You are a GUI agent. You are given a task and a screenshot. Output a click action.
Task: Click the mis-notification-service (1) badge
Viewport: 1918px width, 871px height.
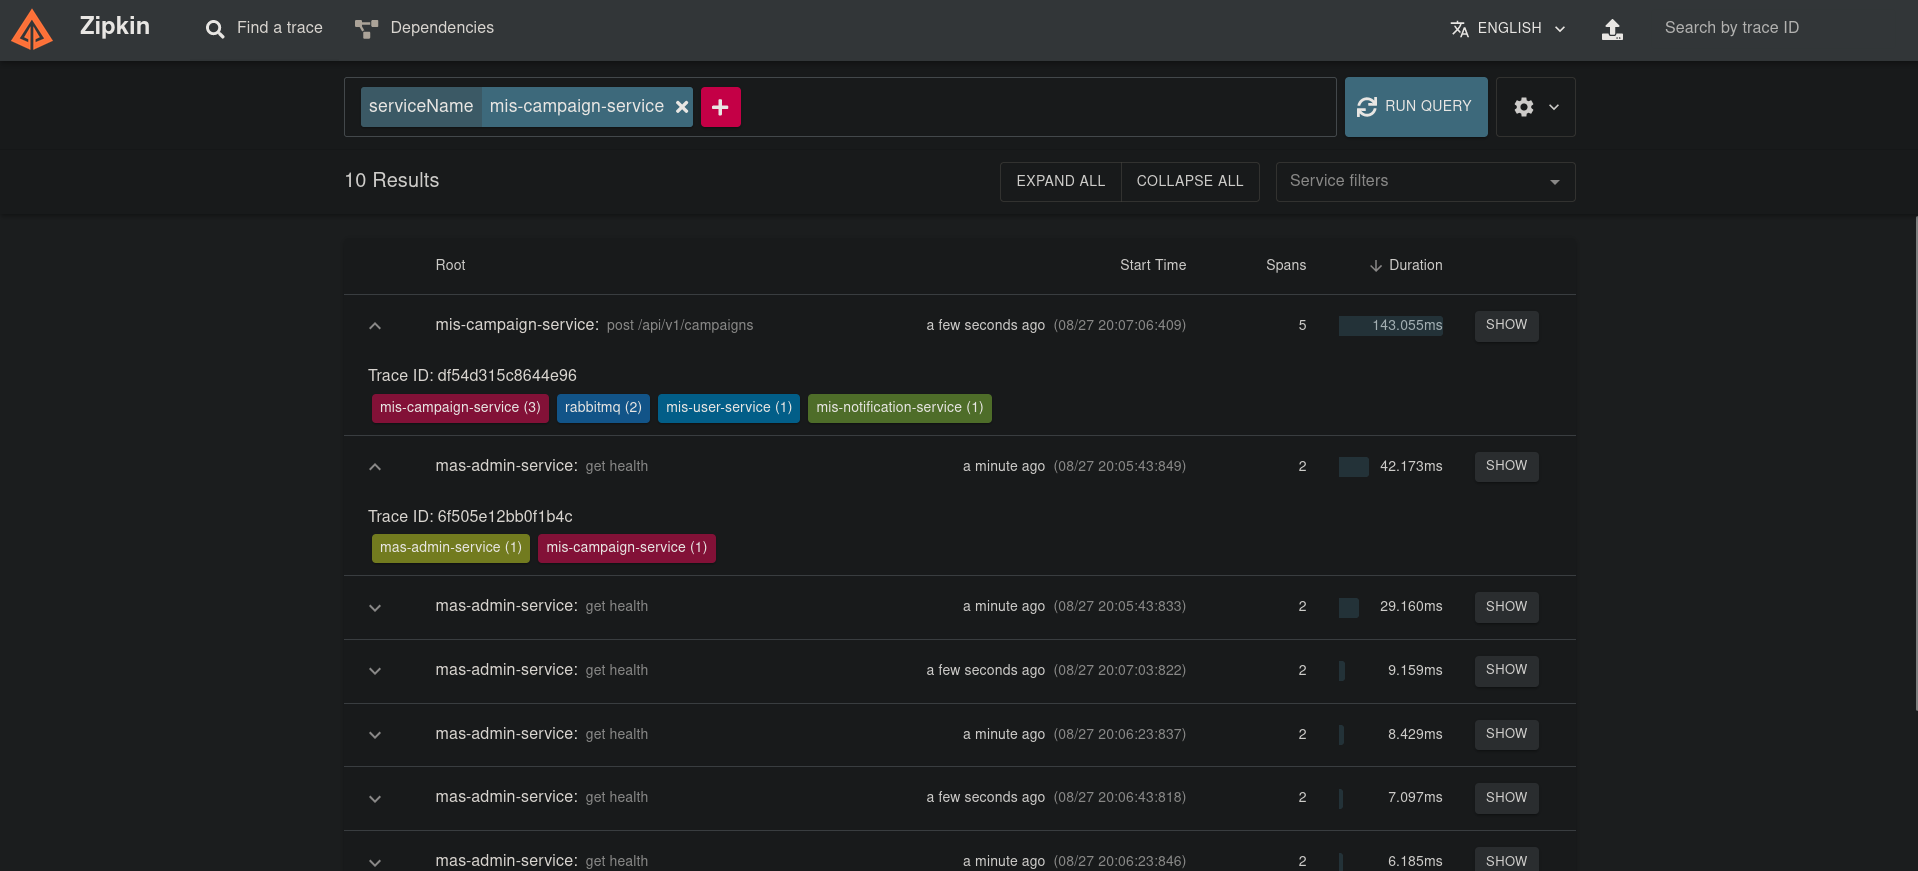[900, 408]
